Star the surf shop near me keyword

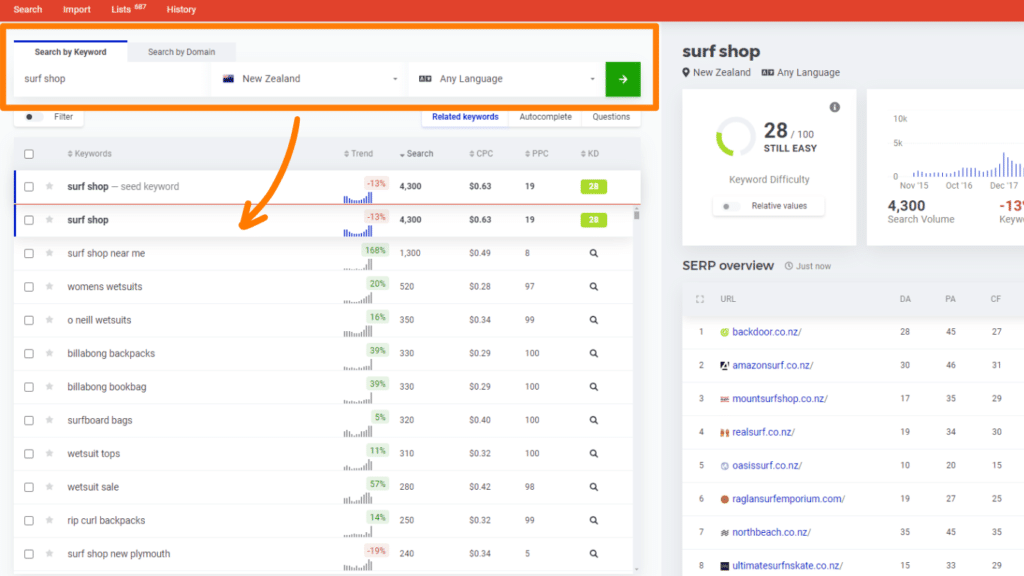point(50,253)
